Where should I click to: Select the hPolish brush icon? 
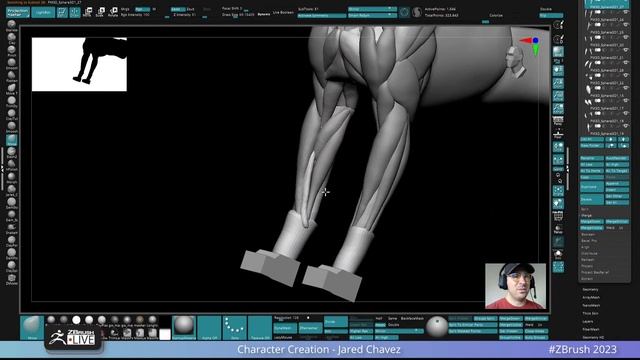(11, 164)
